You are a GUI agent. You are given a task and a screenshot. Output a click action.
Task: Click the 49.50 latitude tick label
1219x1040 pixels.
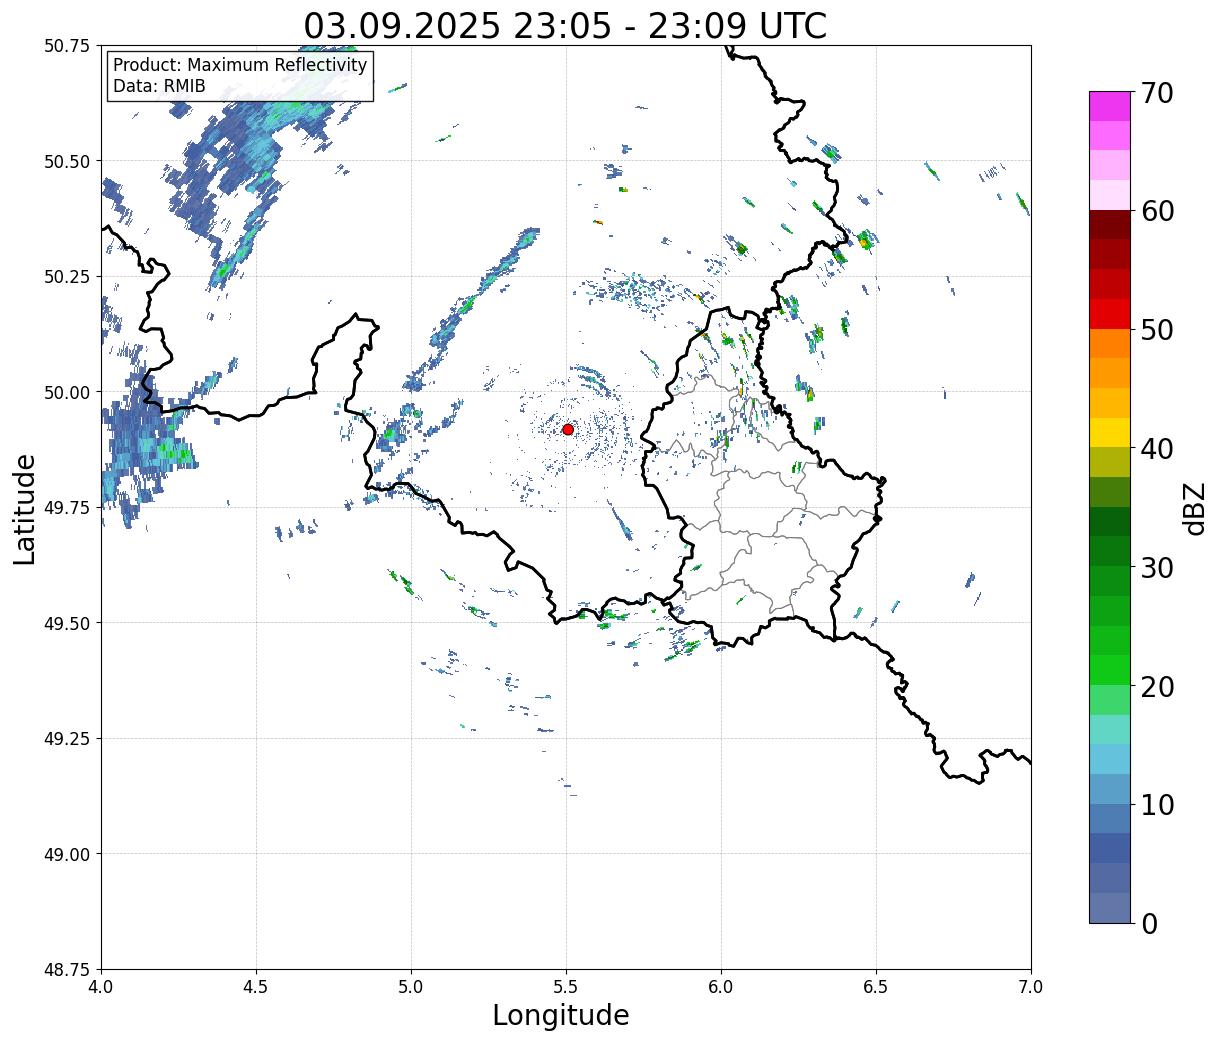[68, 623]
